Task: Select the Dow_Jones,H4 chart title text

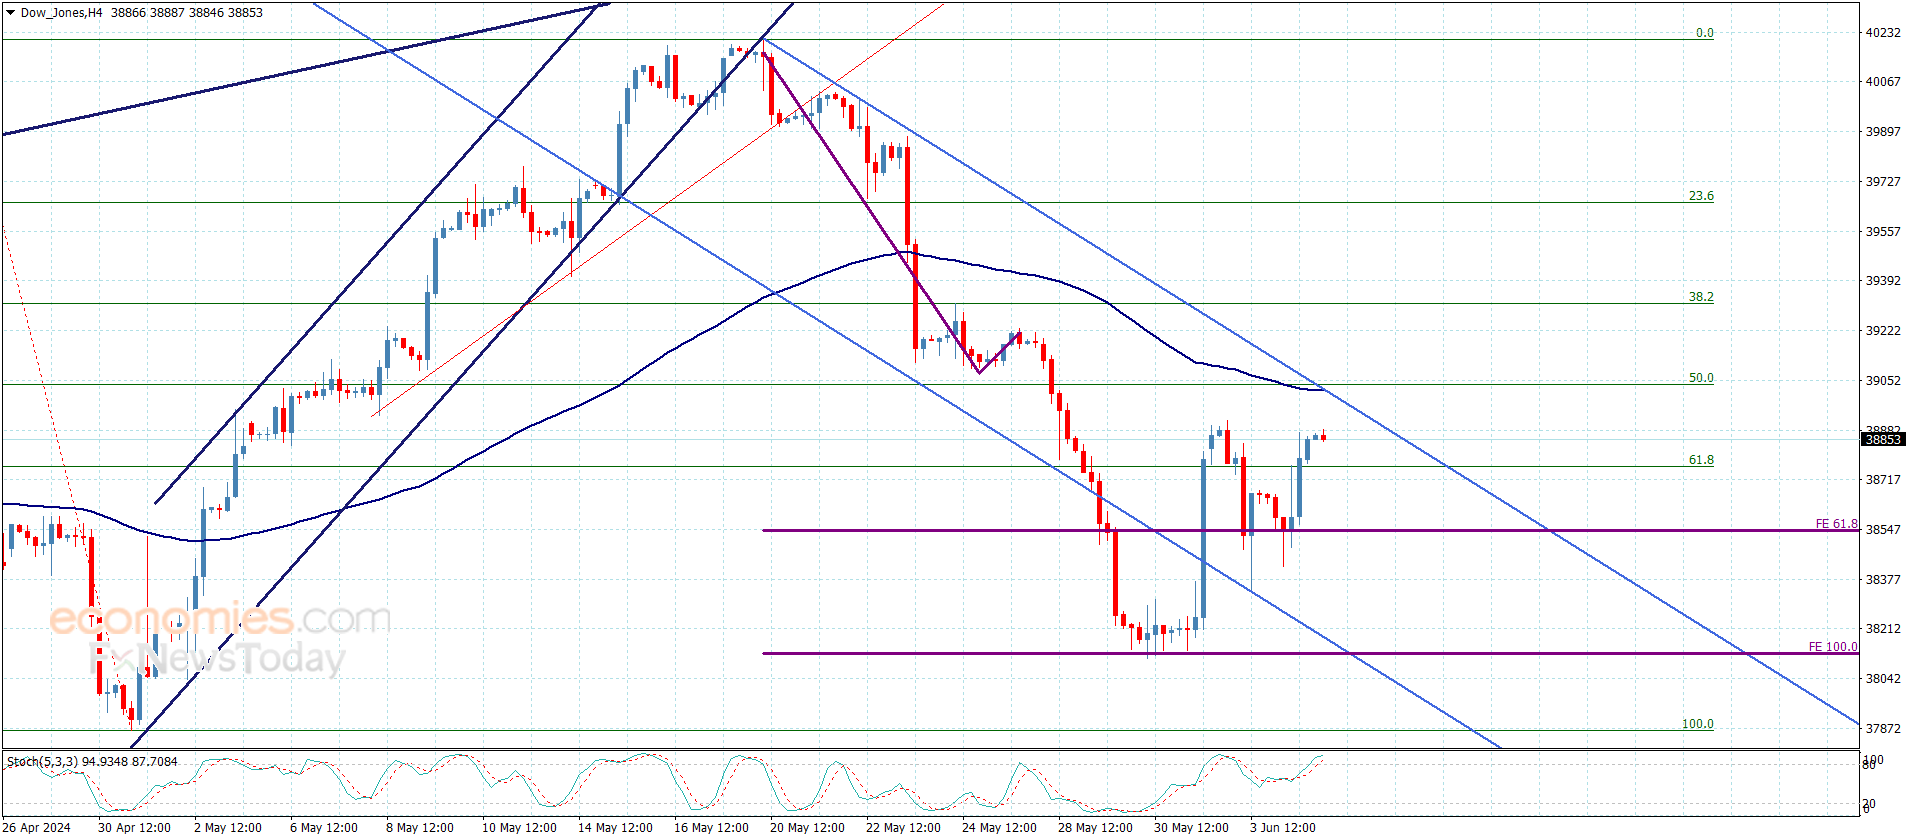Action: coord(61,13)
